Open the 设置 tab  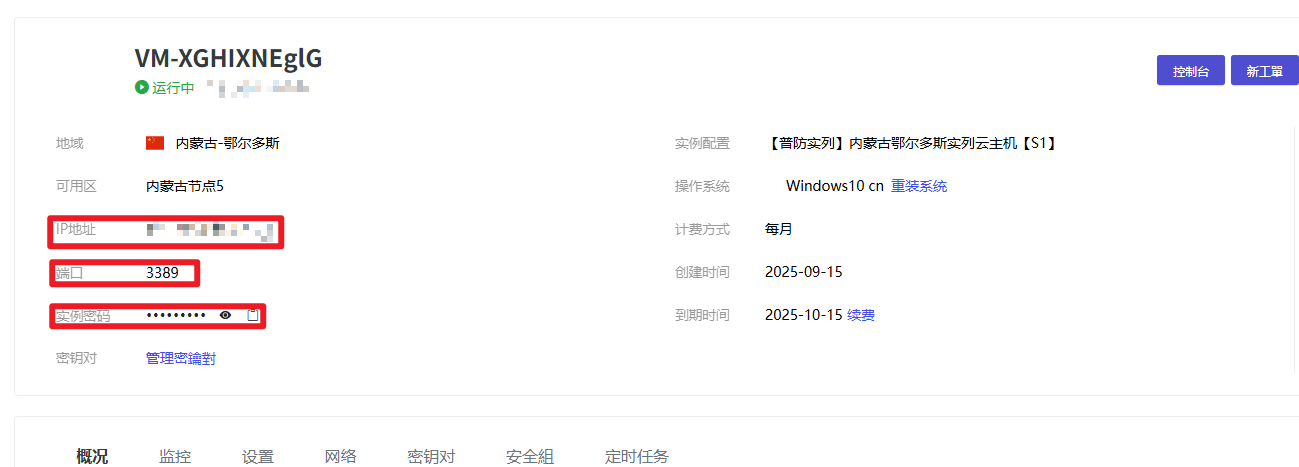click(x=258, y=456)
